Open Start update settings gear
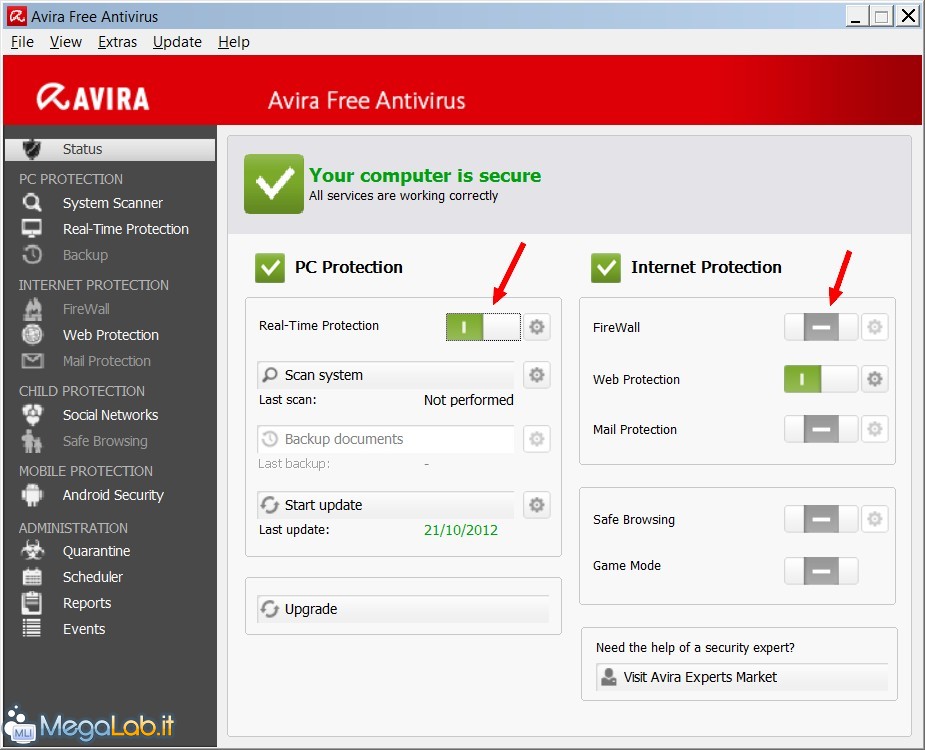Viewport: 925px width, 750px height. point(536,505)
